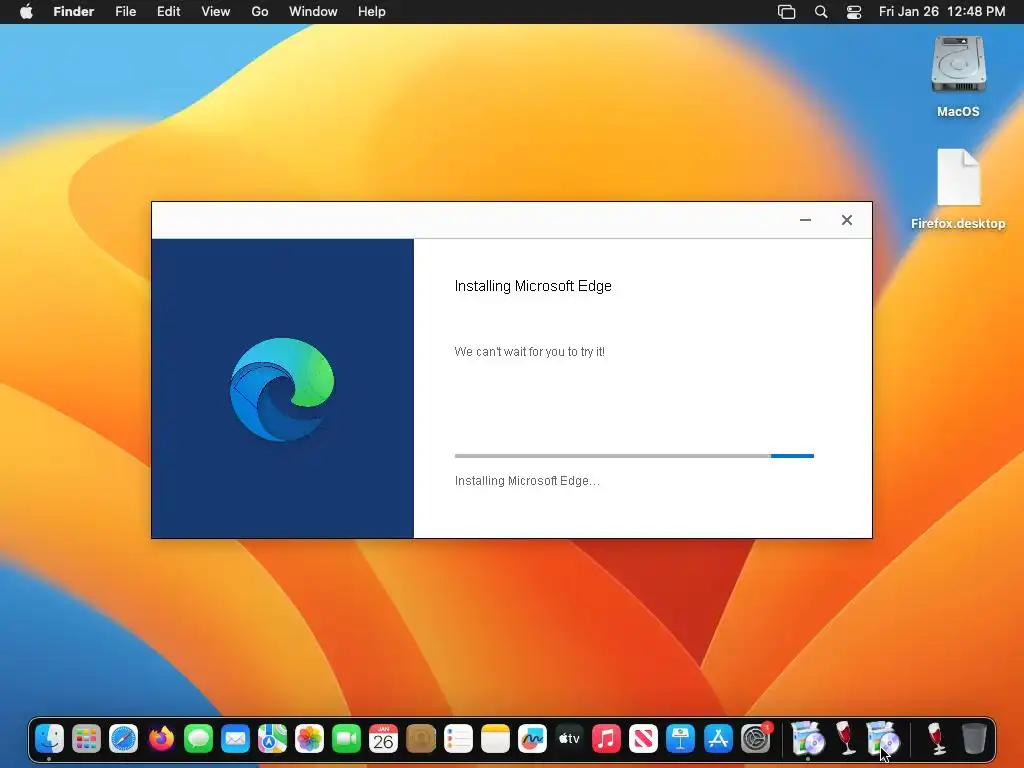Click the 'Installing Microsoft Edge' heading

[x=533, y=286]
